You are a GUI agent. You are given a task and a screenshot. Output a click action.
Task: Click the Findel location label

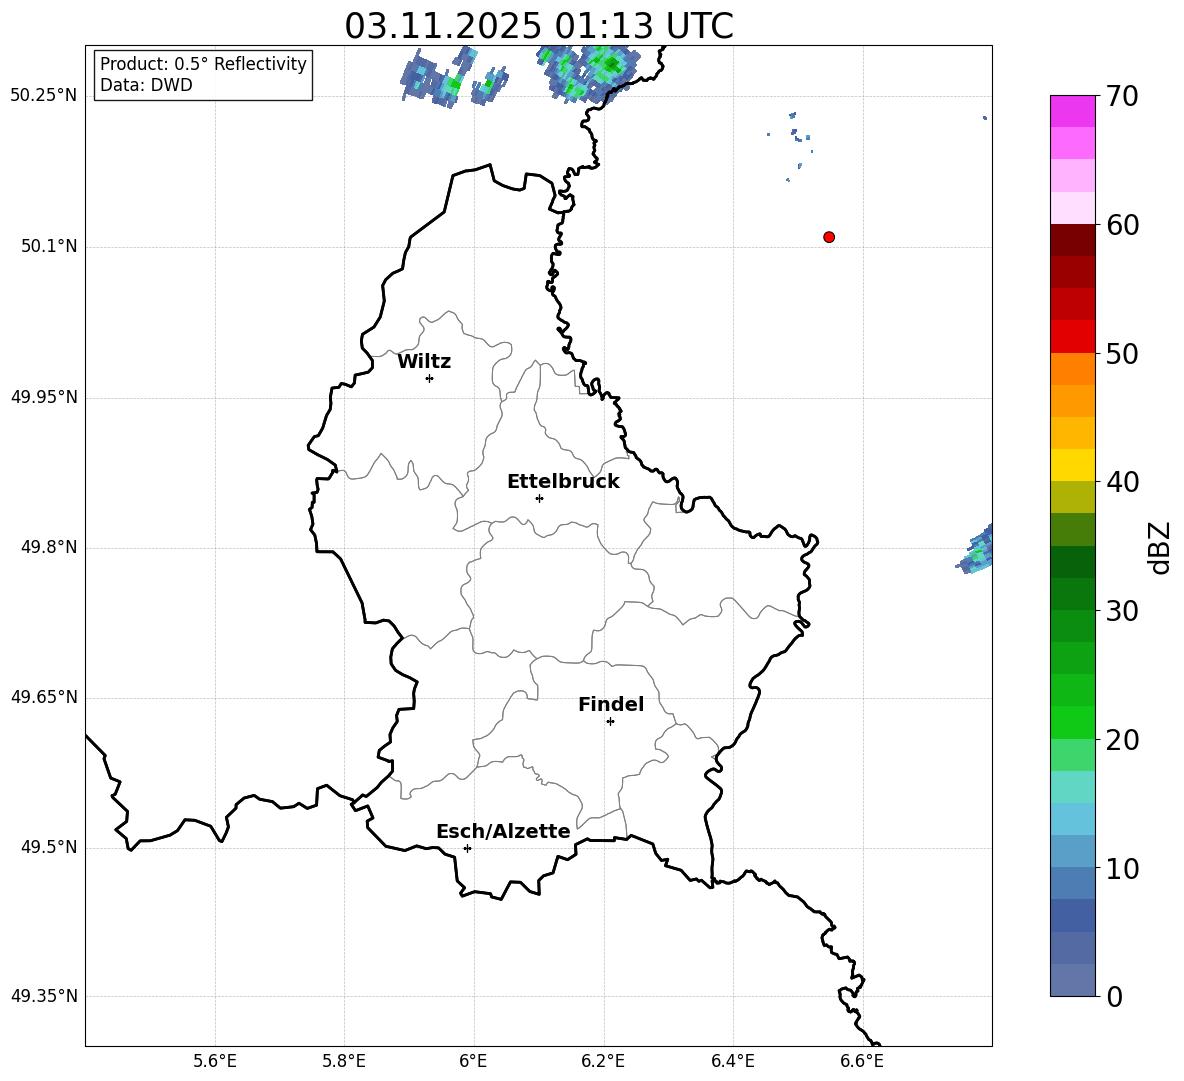(611, 704)
